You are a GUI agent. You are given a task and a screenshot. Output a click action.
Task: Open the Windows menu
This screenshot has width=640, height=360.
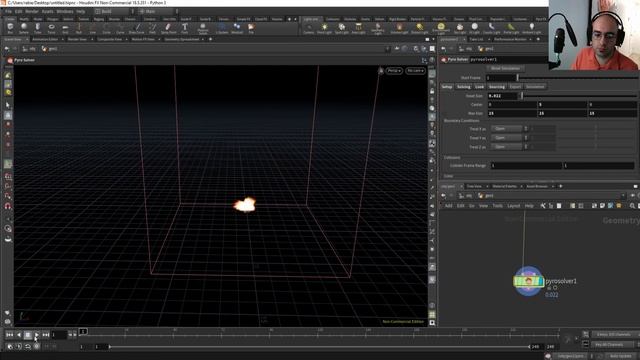65,11
